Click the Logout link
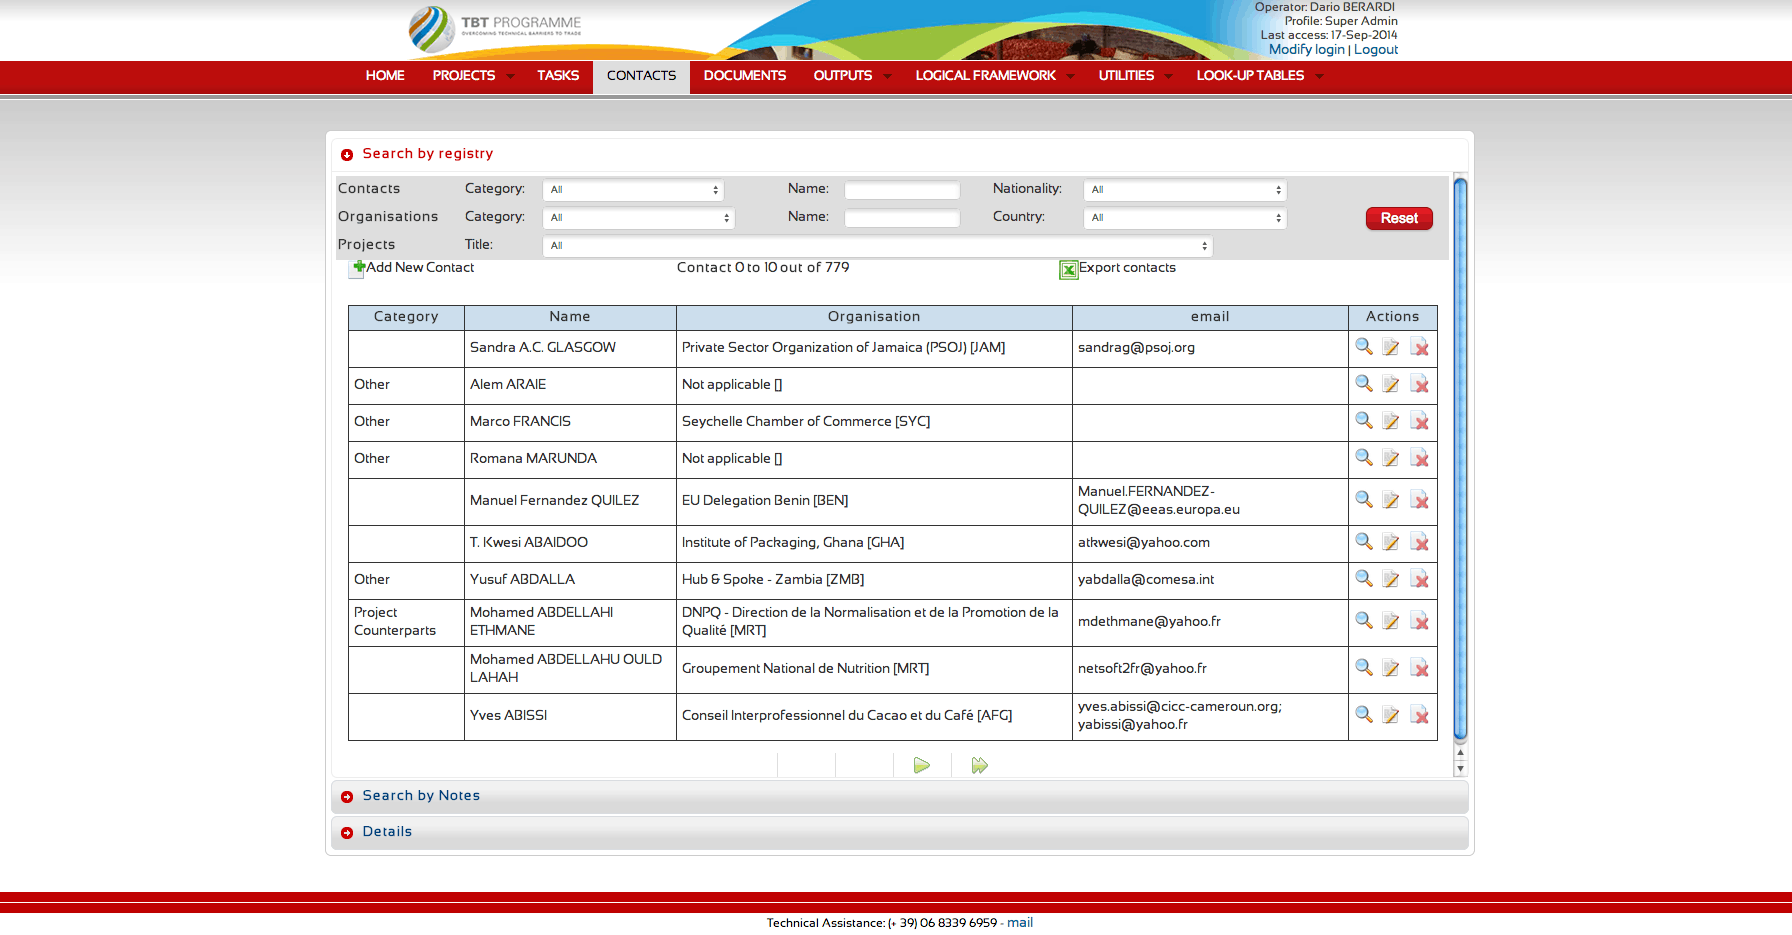This screenshot has height=935, width=1792. tap(1376, 50)
